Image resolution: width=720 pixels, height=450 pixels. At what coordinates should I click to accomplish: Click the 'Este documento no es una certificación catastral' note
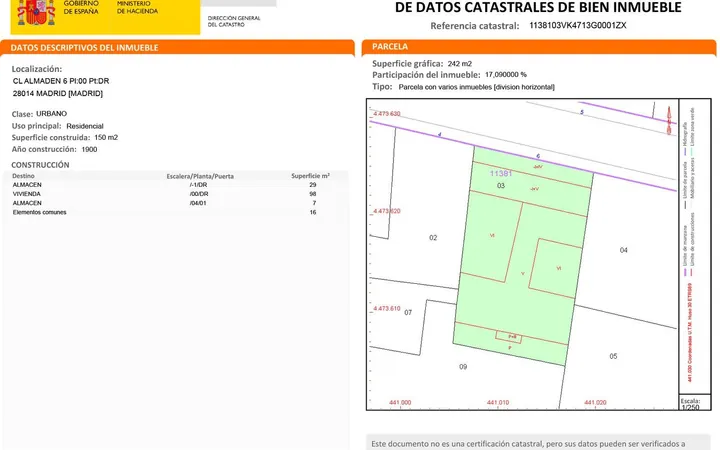[x=528, y=444]
